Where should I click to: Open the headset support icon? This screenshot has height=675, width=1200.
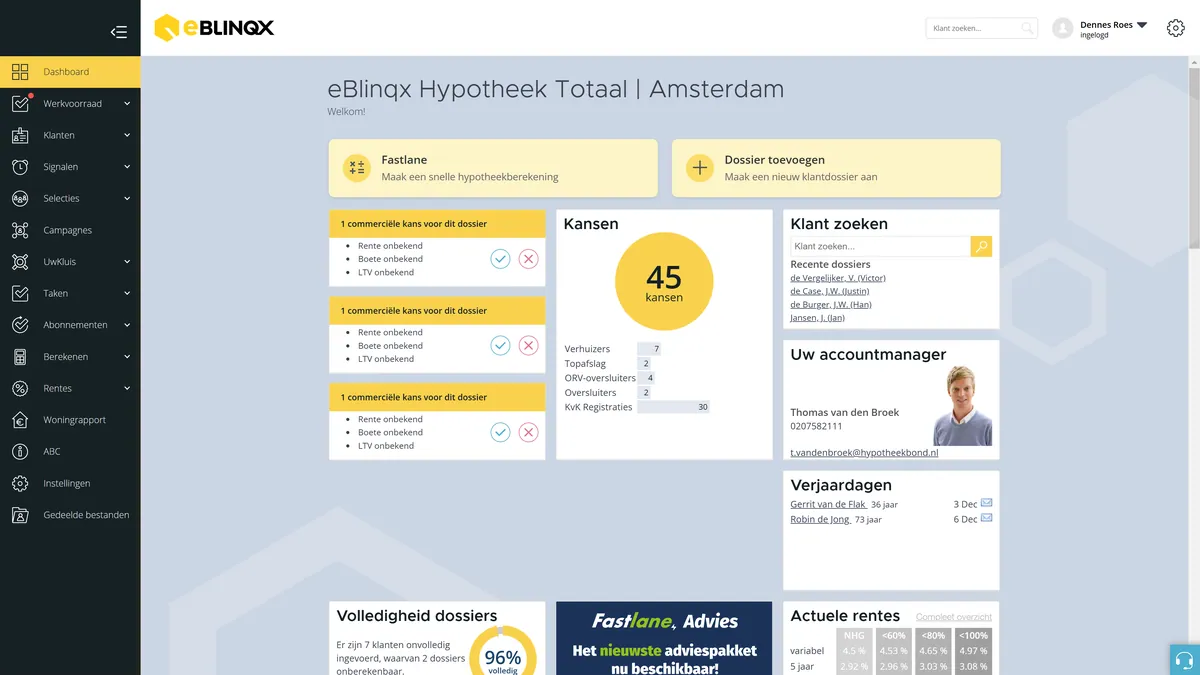(x=1185, y=660)
